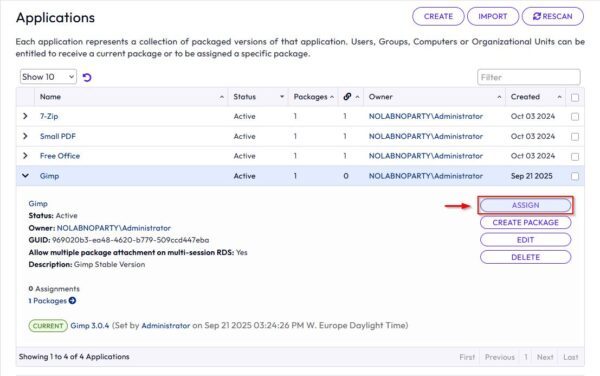Image resolution: width=600 pixels, height=376 pixels.
Task: Open the Show 10 page size dropdown
Action: click(48, 77)
